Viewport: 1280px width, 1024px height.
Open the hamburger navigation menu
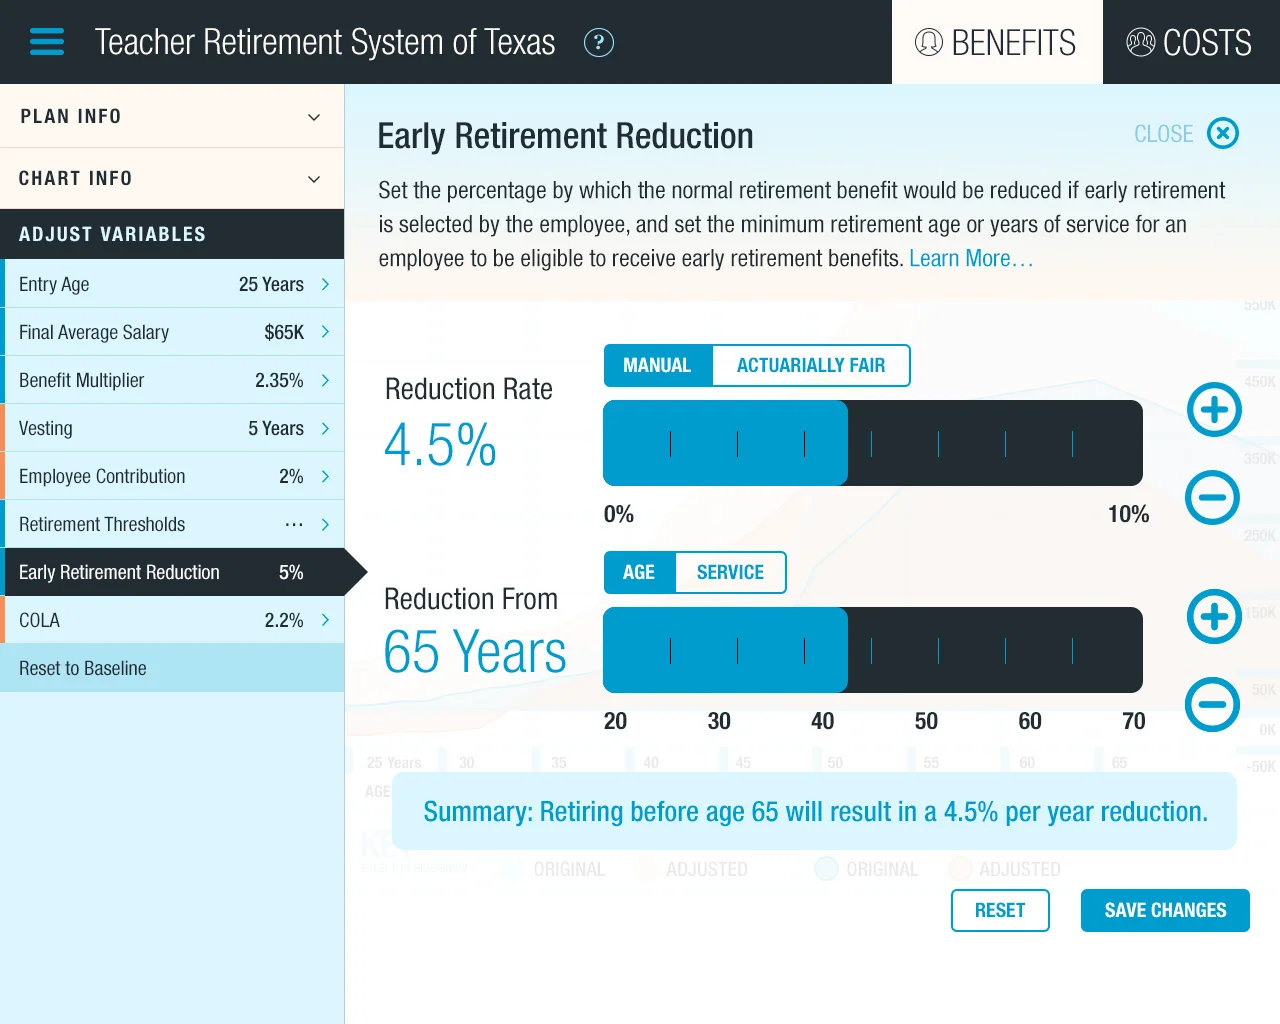47,42
